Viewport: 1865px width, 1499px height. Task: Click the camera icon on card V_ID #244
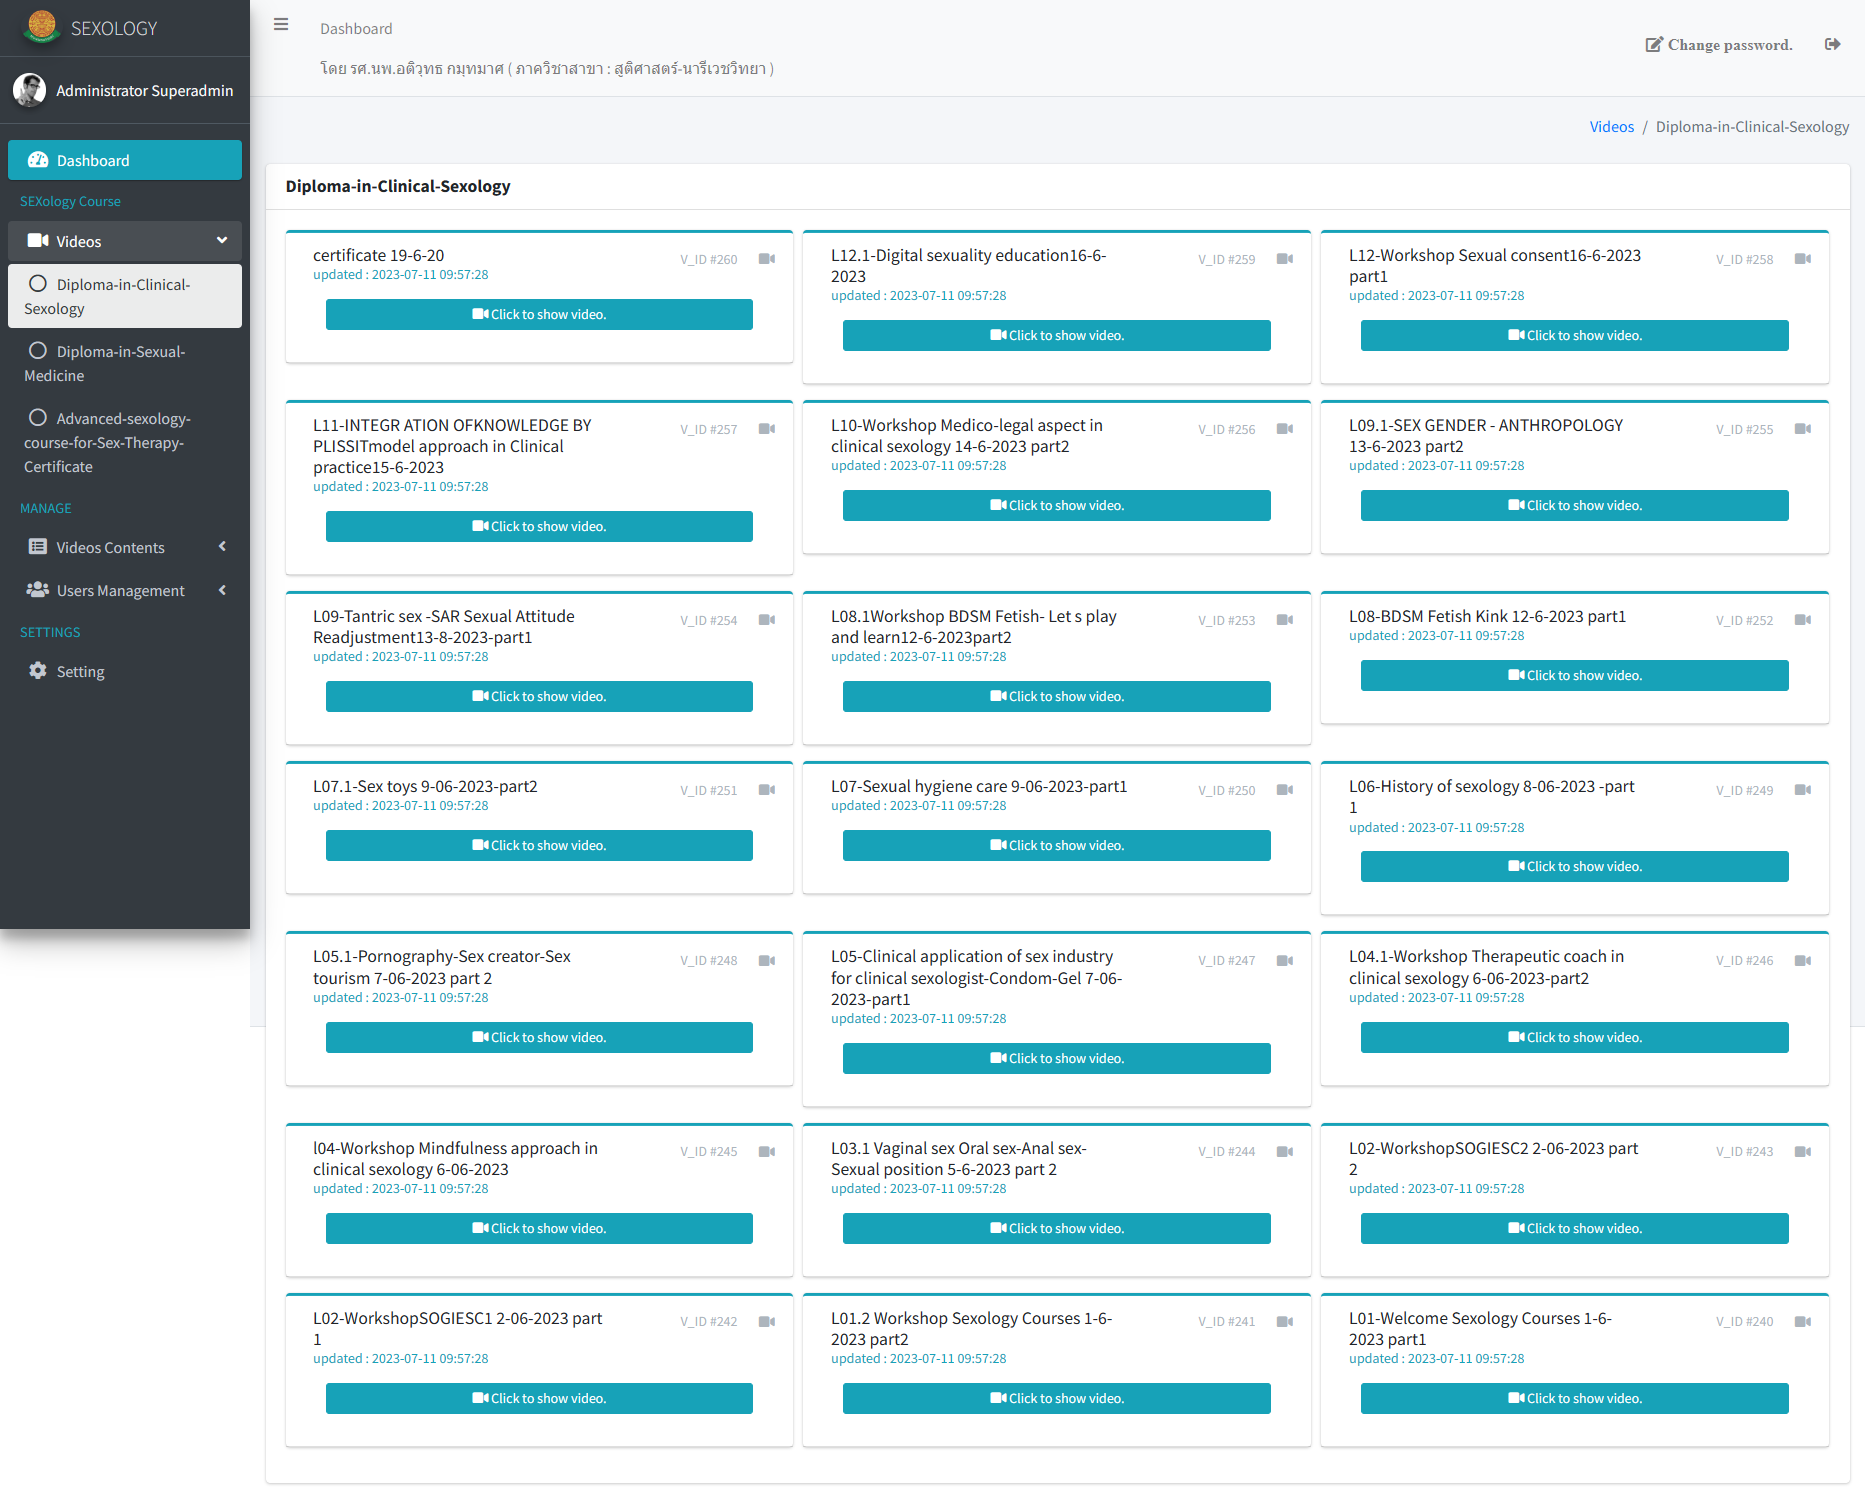coord(1285,1152)
